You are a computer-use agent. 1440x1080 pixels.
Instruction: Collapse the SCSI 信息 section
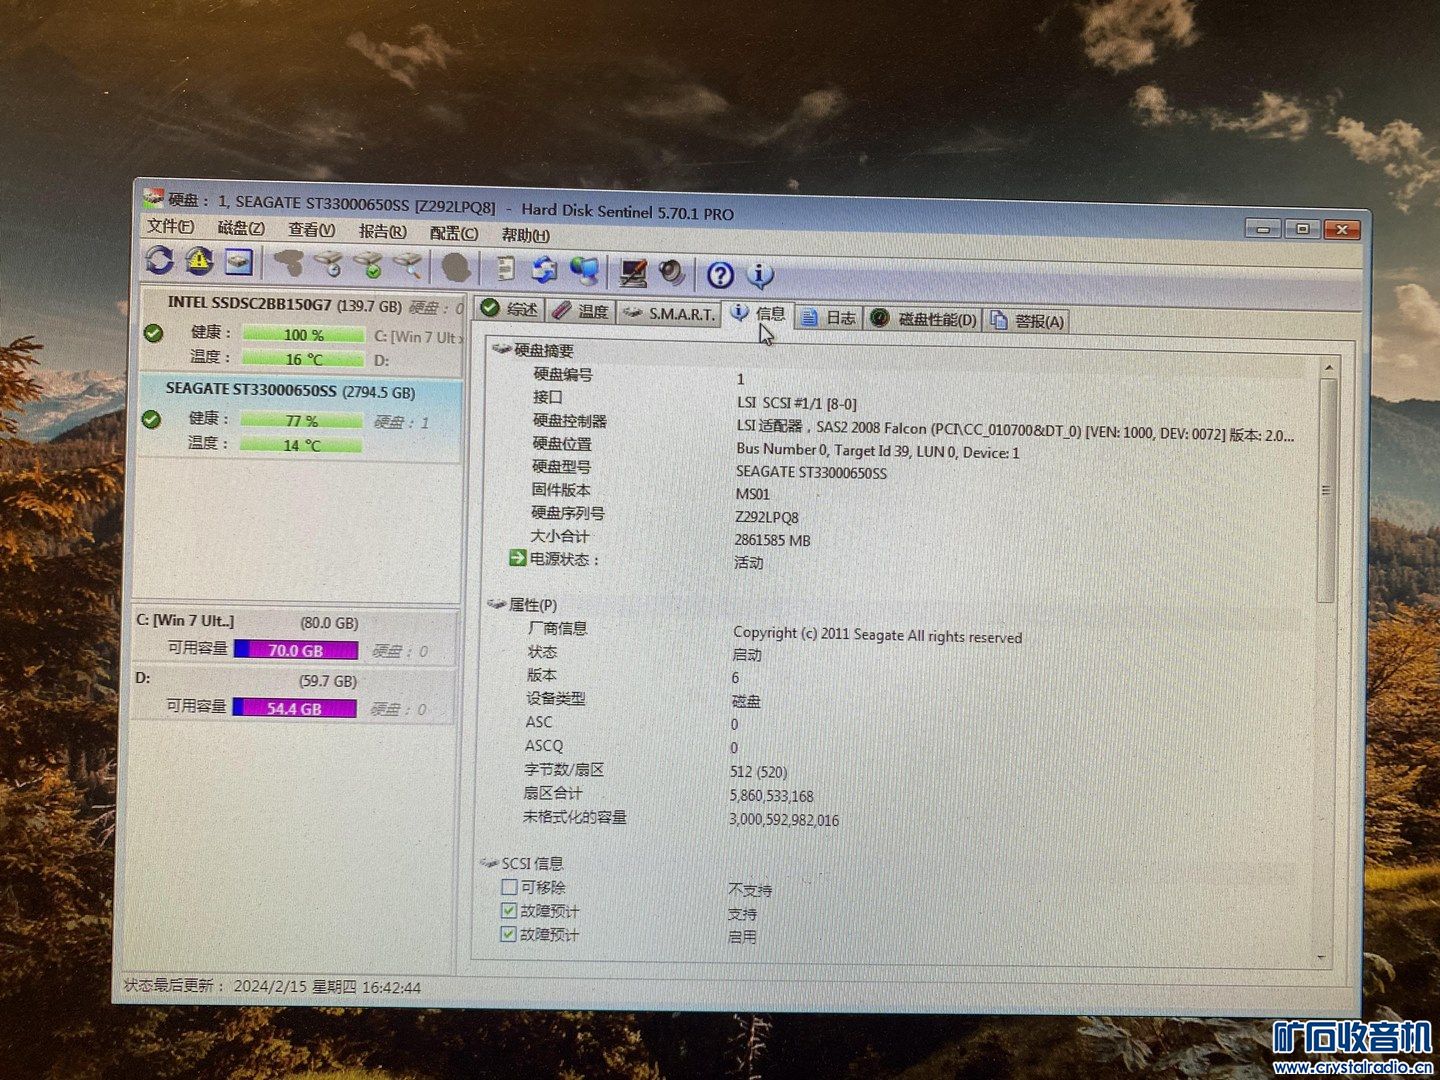click(489, 862)
